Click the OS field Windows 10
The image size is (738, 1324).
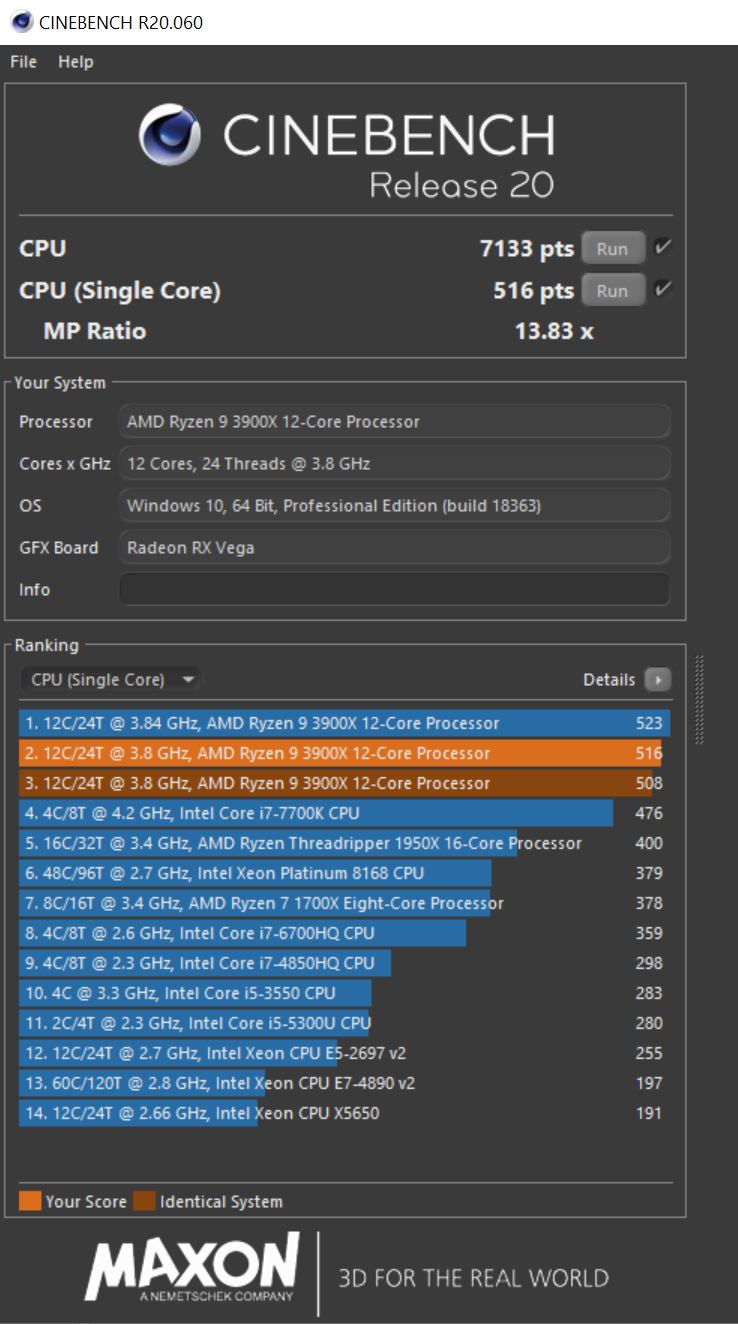pyautogui.click(x=394, y=506)
